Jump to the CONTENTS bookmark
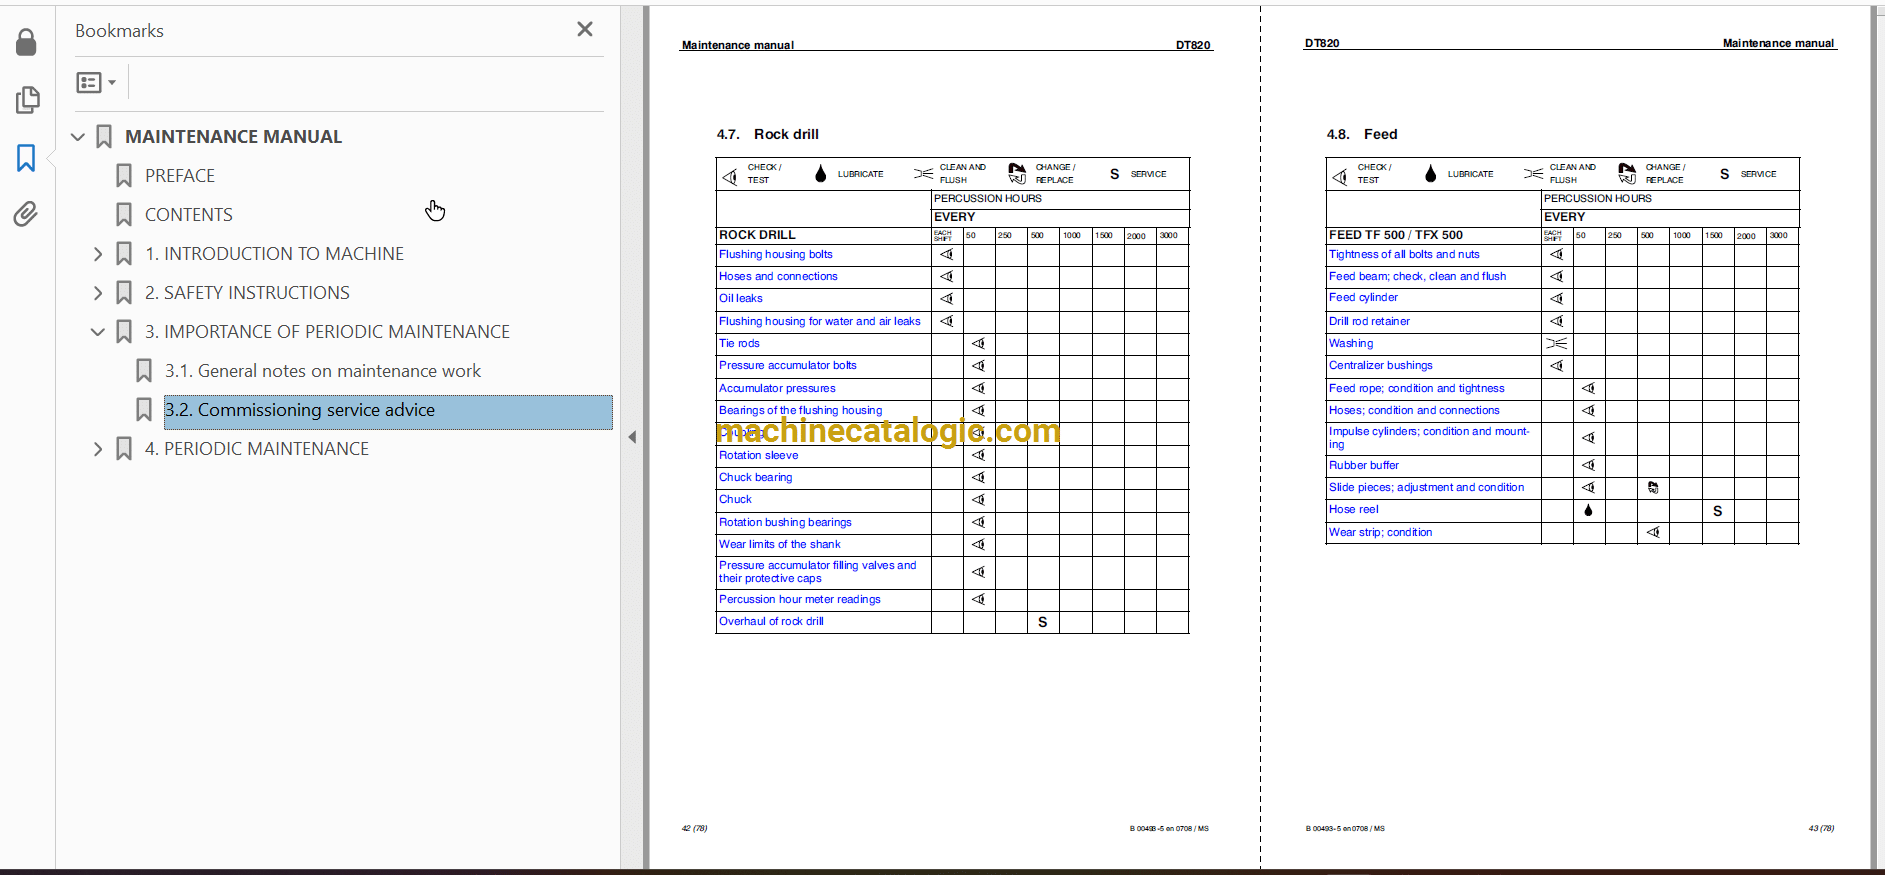Image resolution: width=1885 pixels, height=875 pixels. tap(189, 215)
